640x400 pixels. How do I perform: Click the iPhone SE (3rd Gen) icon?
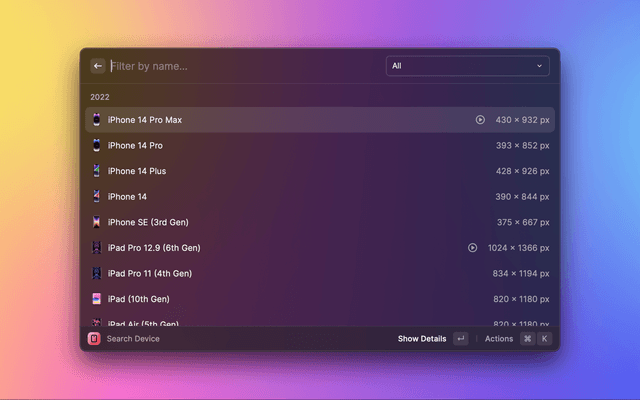point(96,222)
